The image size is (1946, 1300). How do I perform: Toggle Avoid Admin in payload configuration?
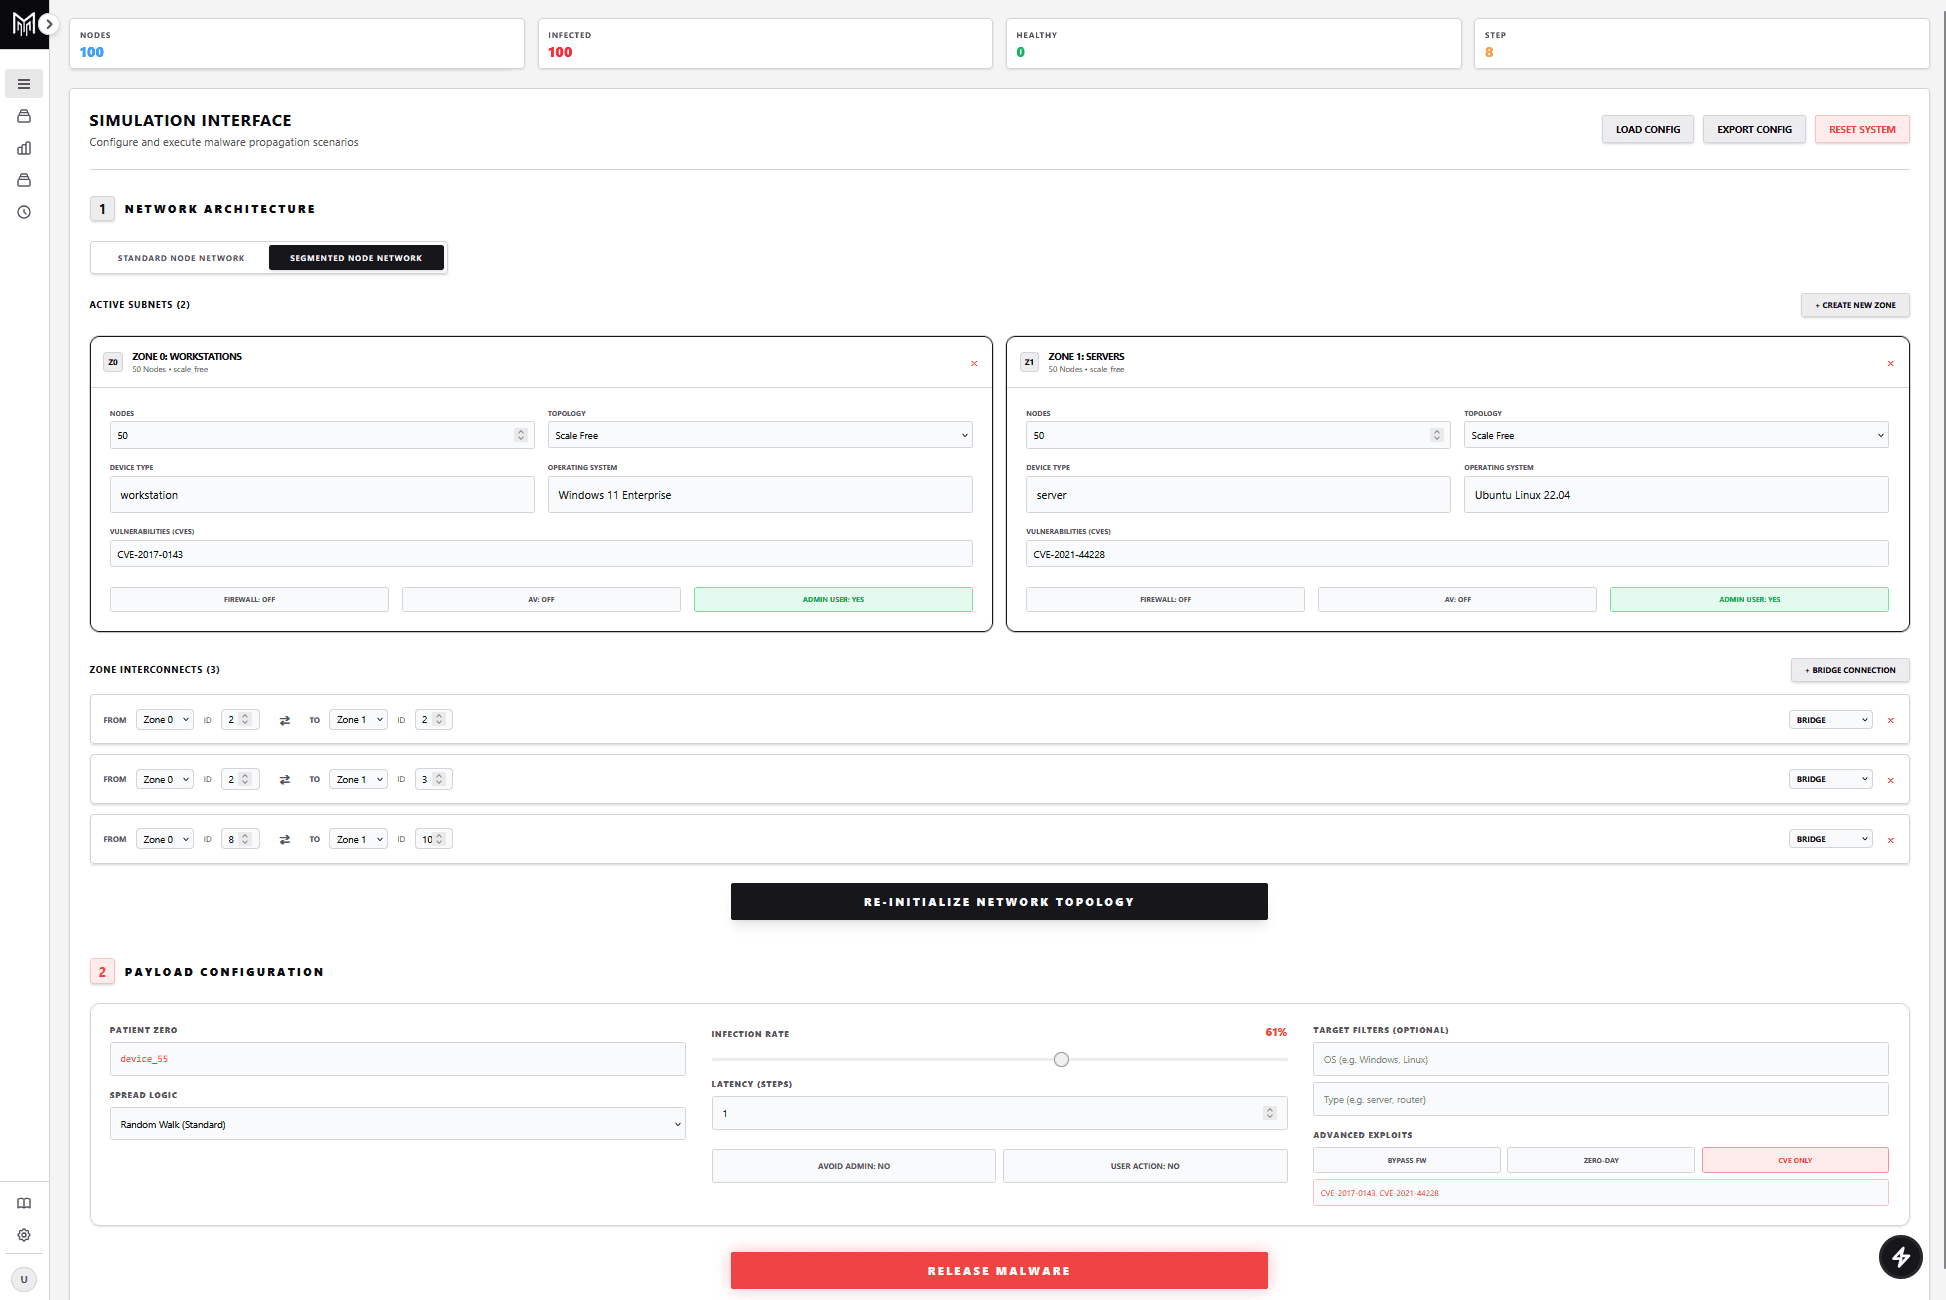pos(853,1165)
